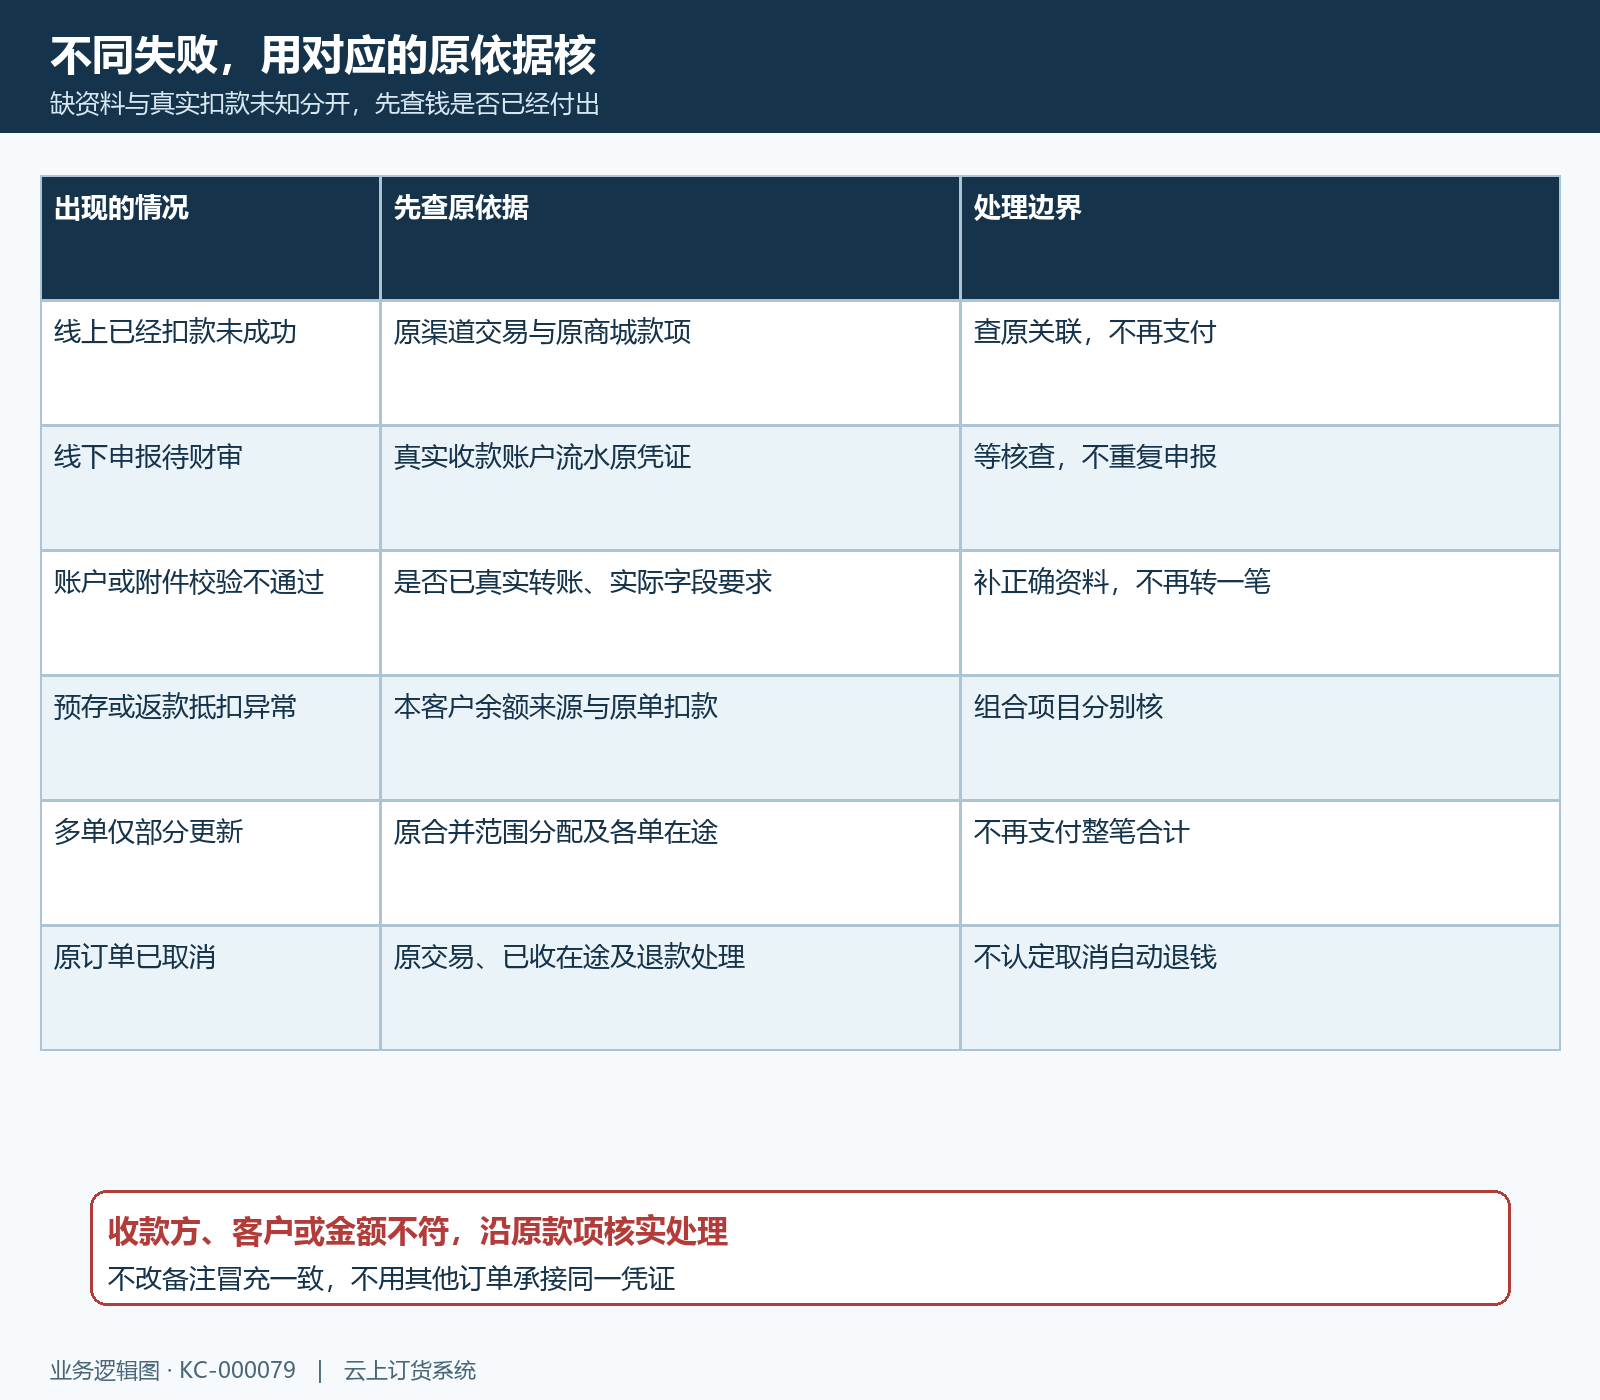This screenshot has width=1600, height=1400.
Task: Click the cell 是否已真实转账、实际字段要求
Action: tap(670, 613)
